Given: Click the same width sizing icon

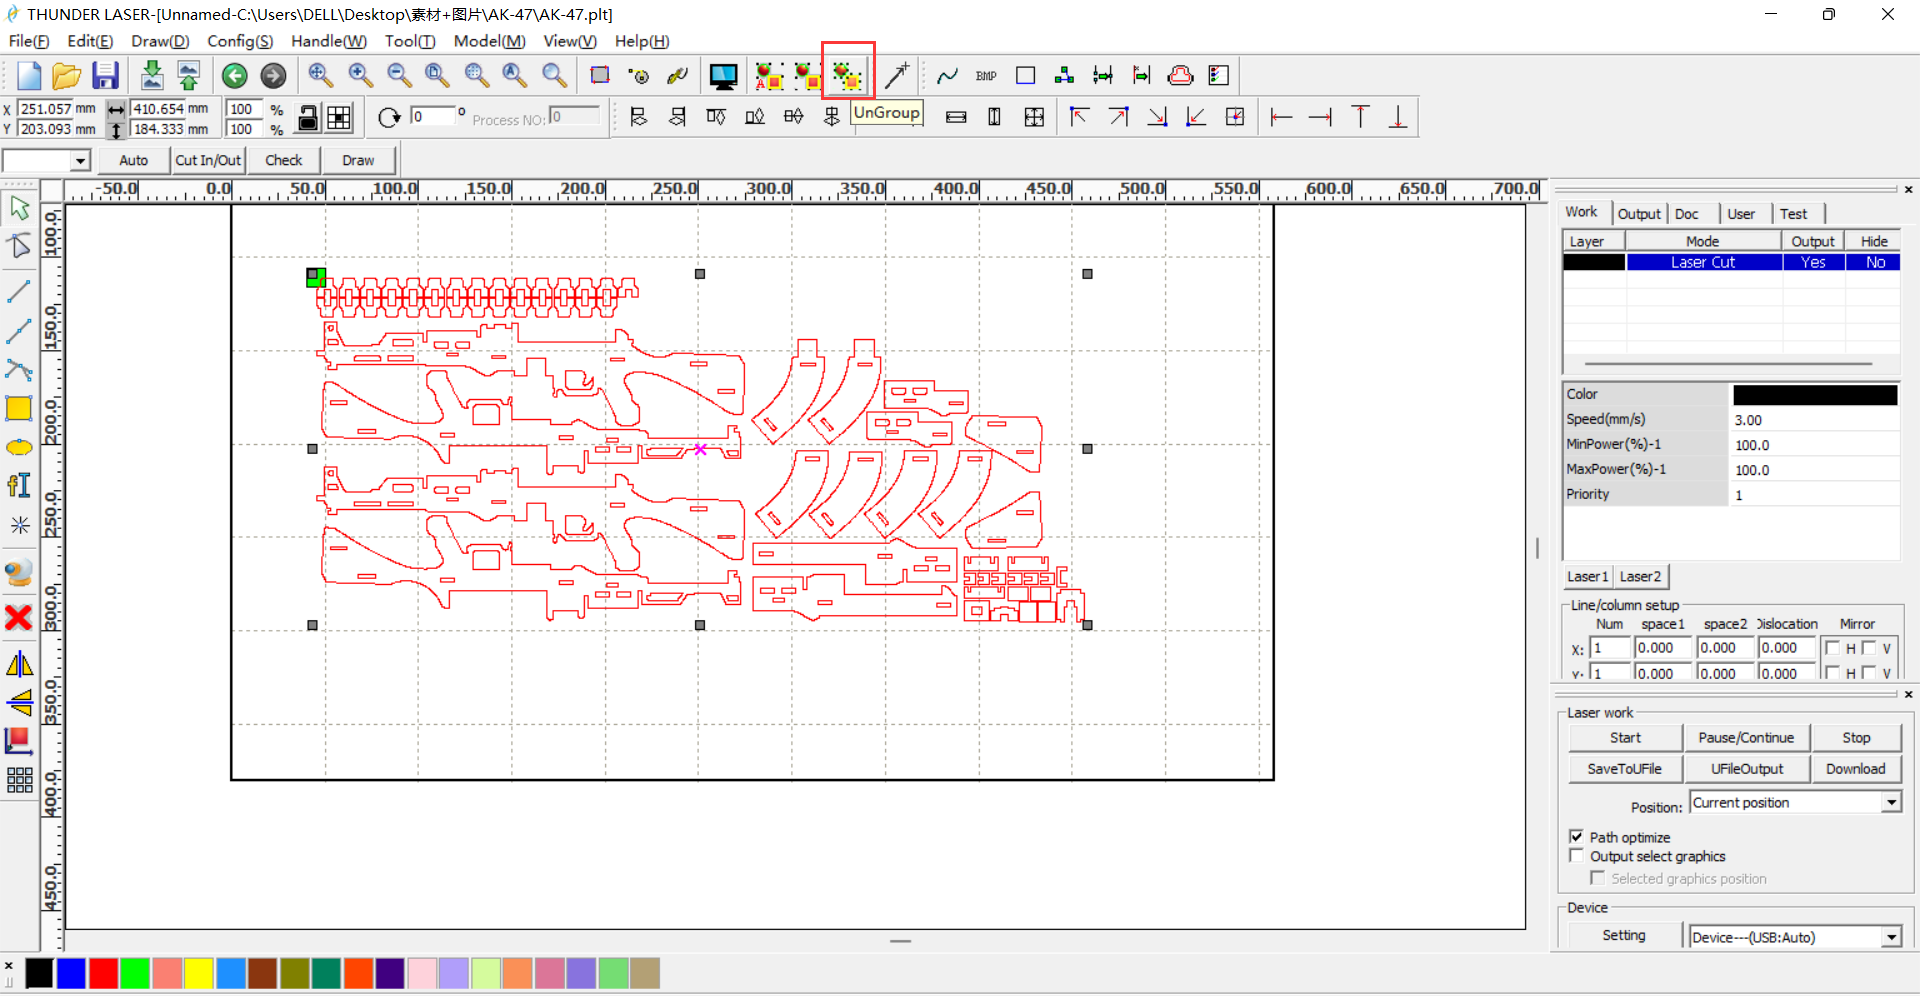Looking at the screenshot, I should coord(956,118).
